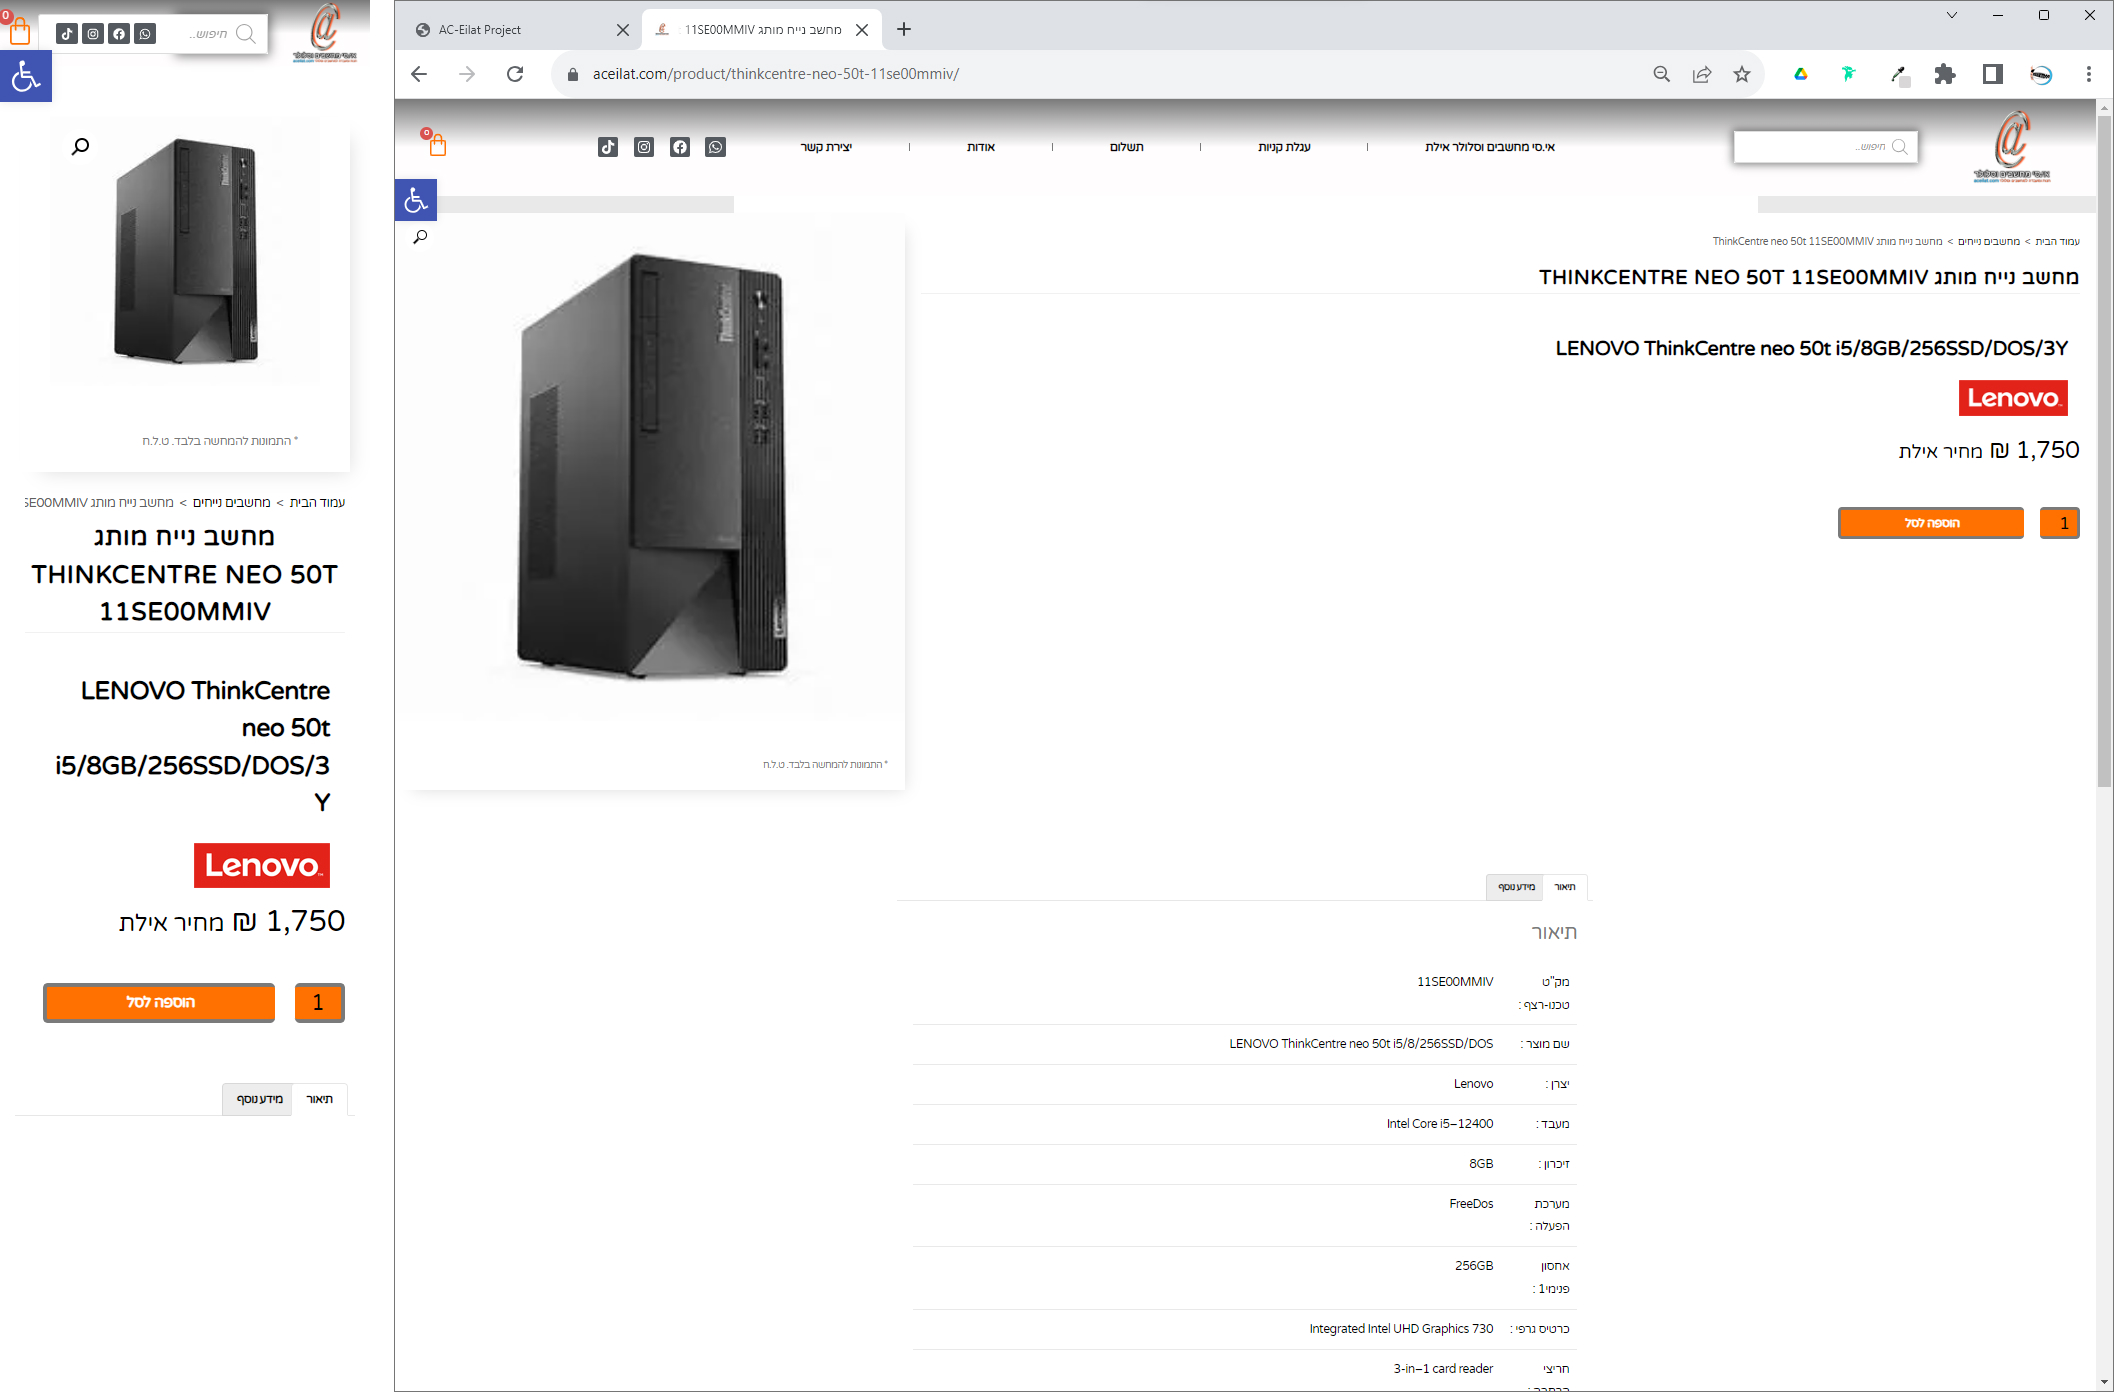Open Facebook icon in the main browser page header
The image size is (2114, 1392).
[x=680, y=147]
